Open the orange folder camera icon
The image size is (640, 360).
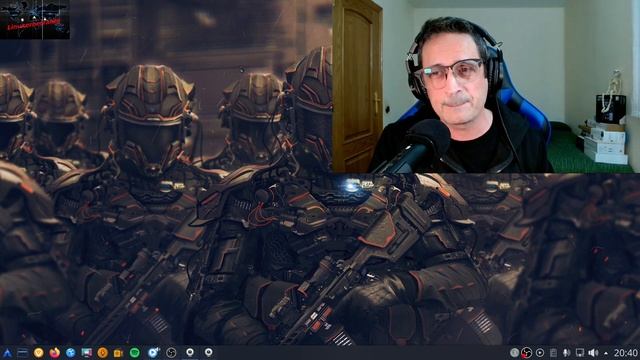point(118,353)
